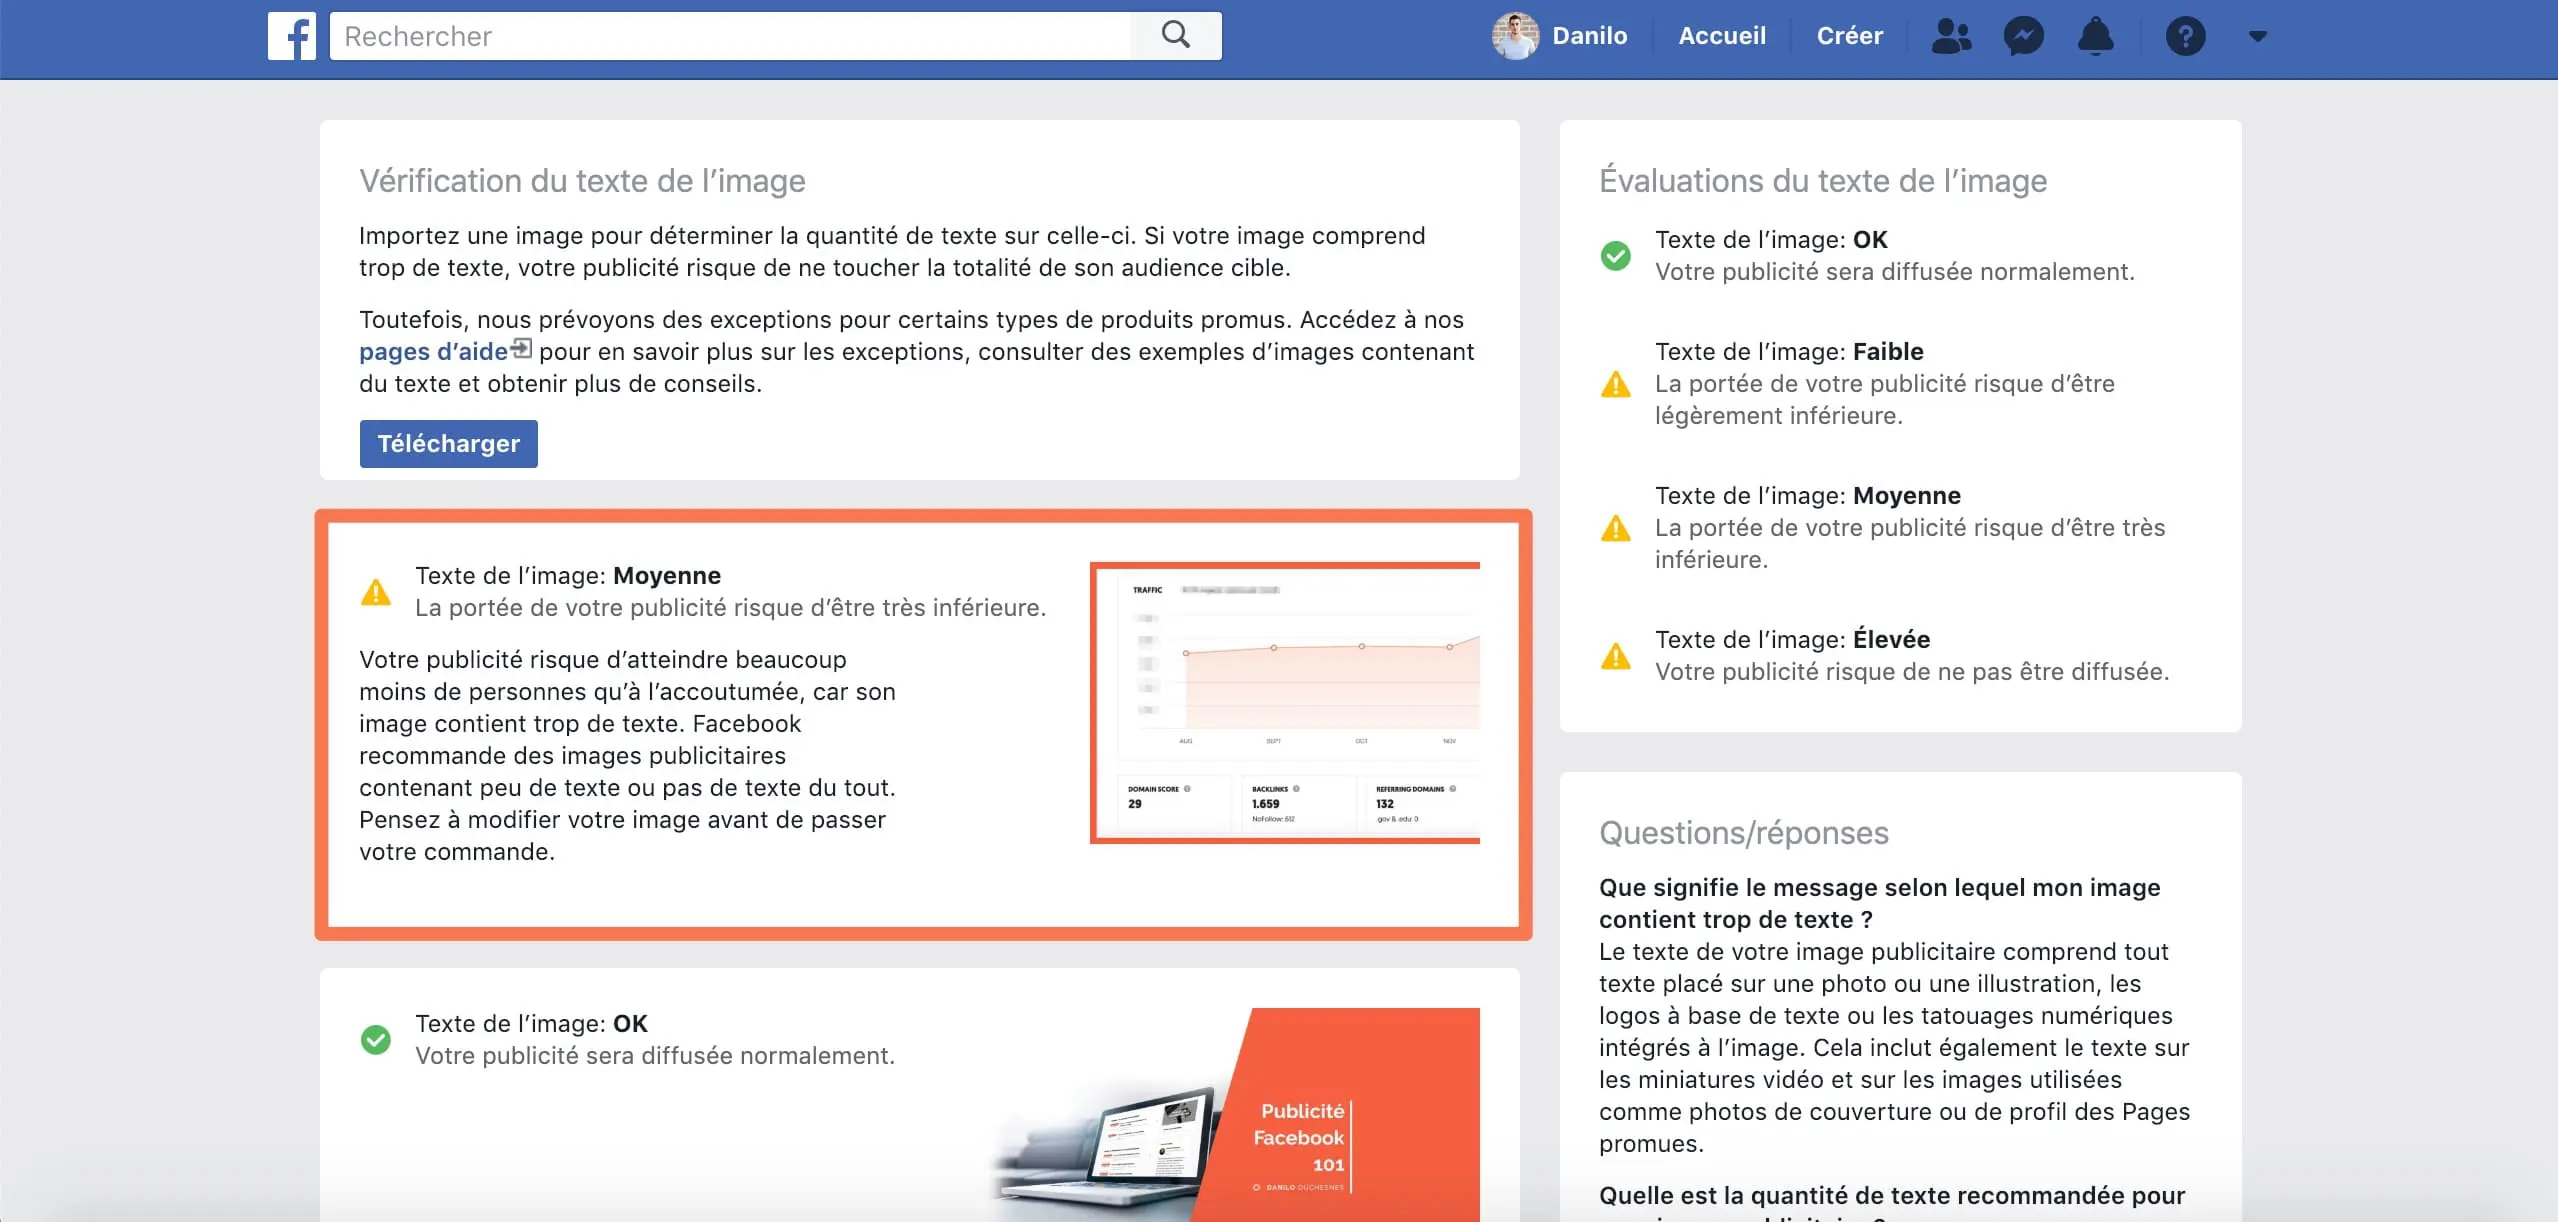Click the search magnifier icon
2558x1222 pixels.
pyautogui.click(x=1175, y=35)
